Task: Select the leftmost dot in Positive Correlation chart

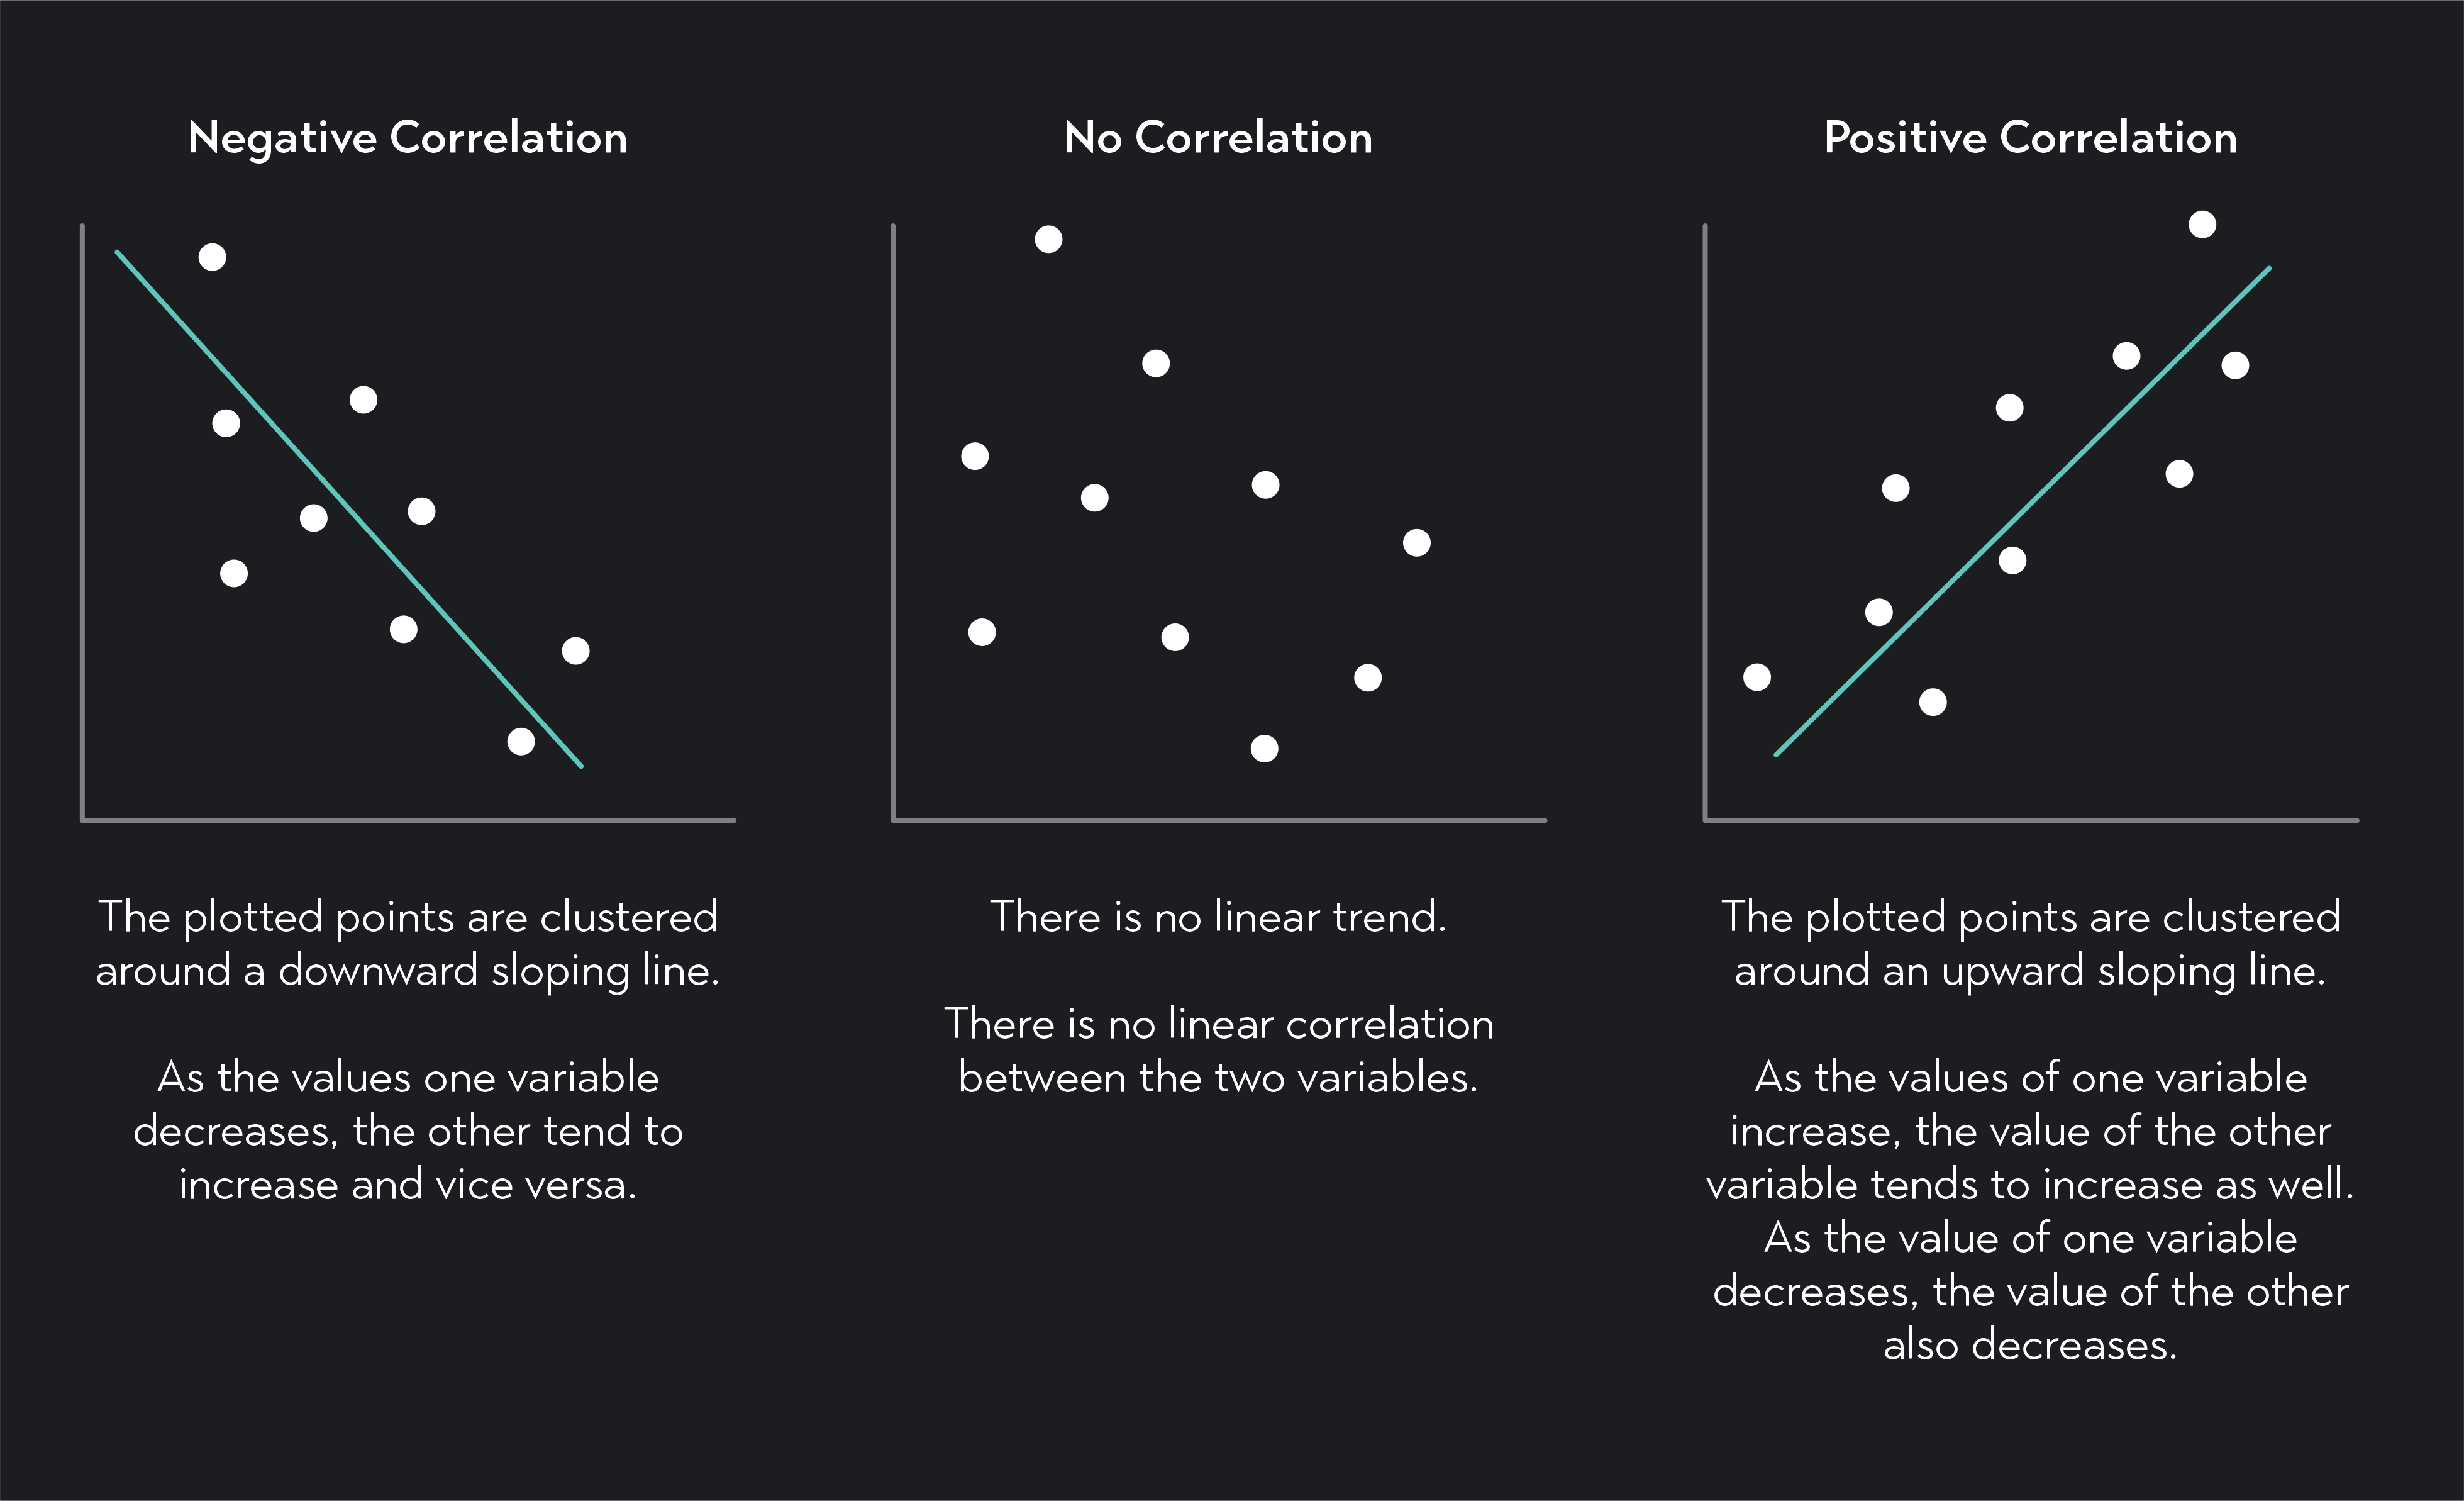Action: pyautogui.click(x=1757, y=677)
